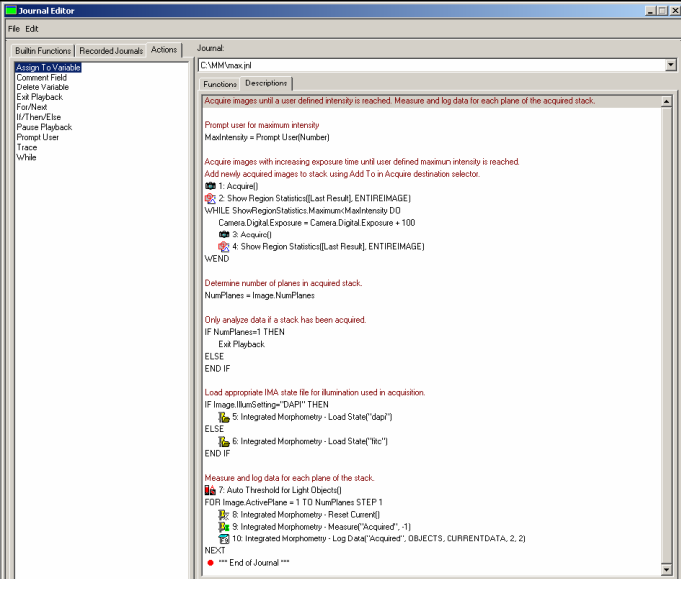Switch to the Functions tab
Screen dimensions: 682x600
click(220, 84)
